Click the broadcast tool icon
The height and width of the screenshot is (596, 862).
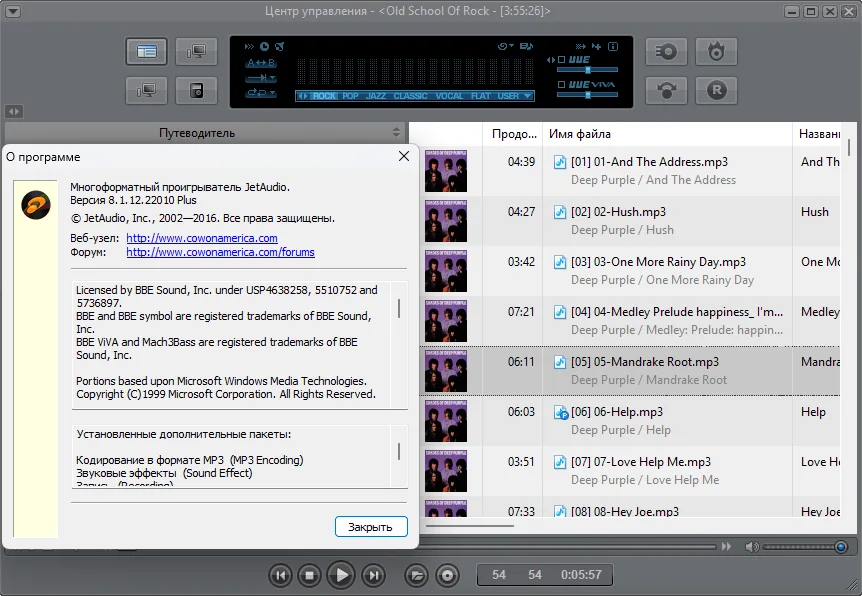[666, 90]
